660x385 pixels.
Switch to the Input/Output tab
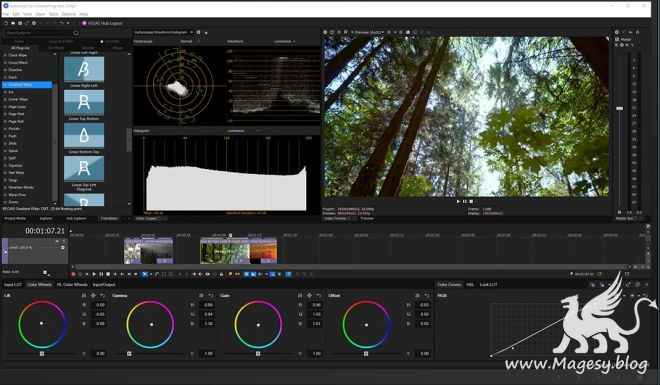coord(104,285)
